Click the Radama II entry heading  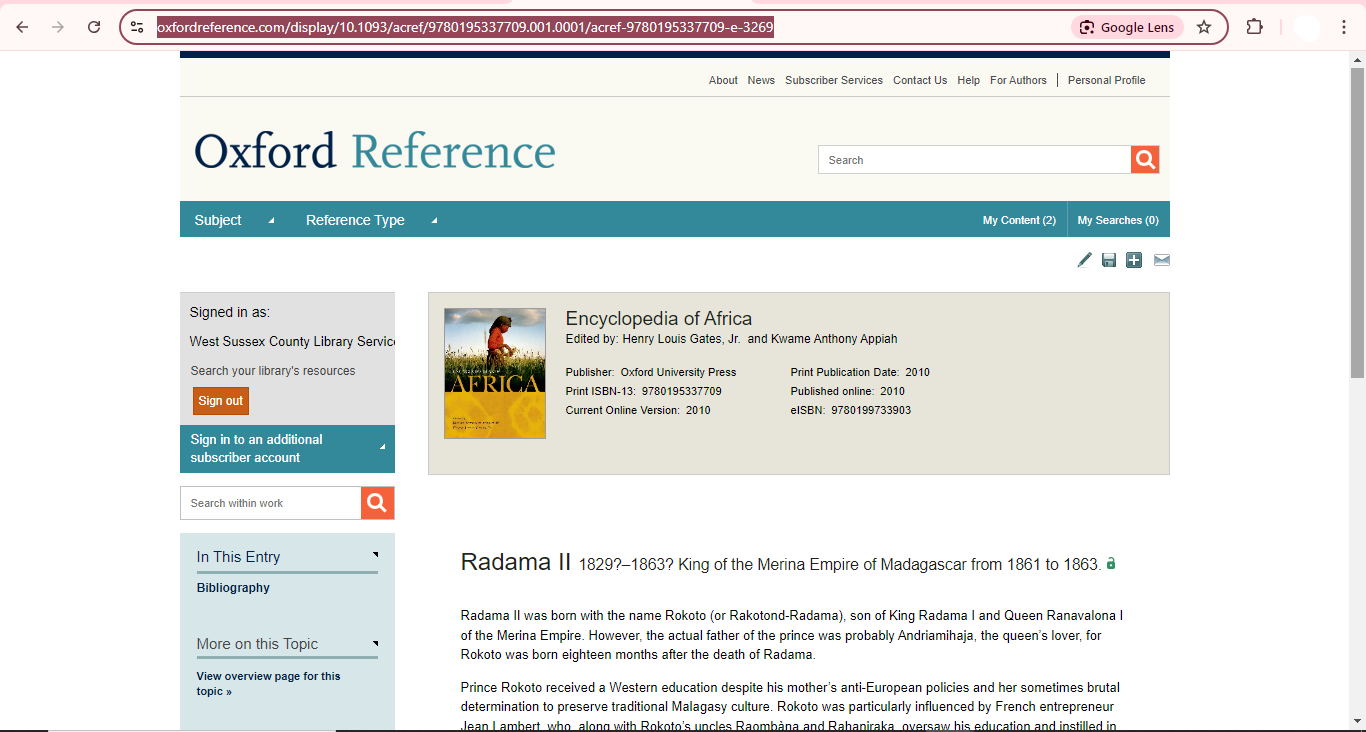(x=515, y=562)
